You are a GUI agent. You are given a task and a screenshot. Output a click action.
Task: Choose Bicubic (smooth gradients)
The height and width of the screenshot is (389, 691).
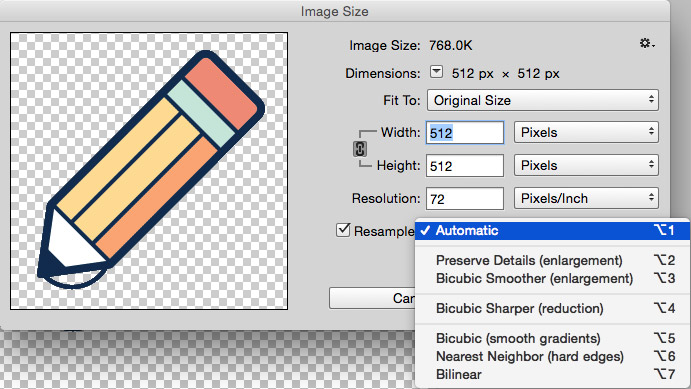coord(552,338)
